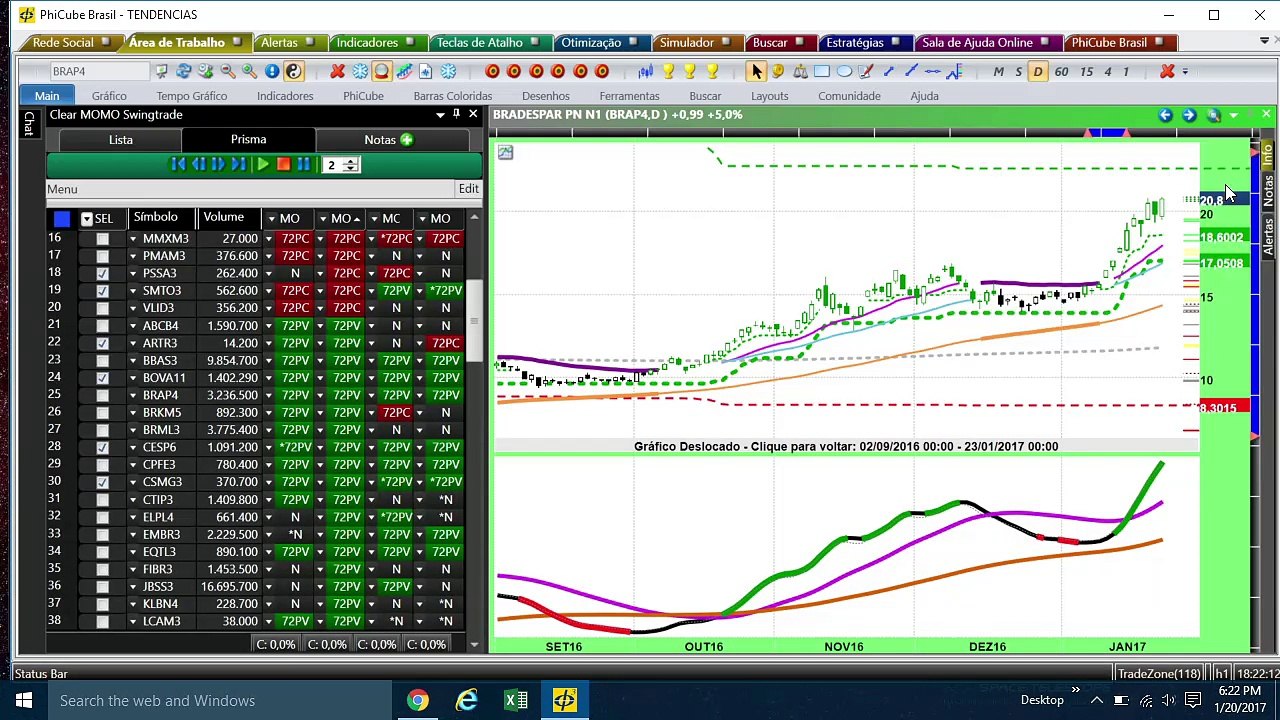1280x720 pixels.
Task: Toggle the crystal ball icon
Action: 382,71
